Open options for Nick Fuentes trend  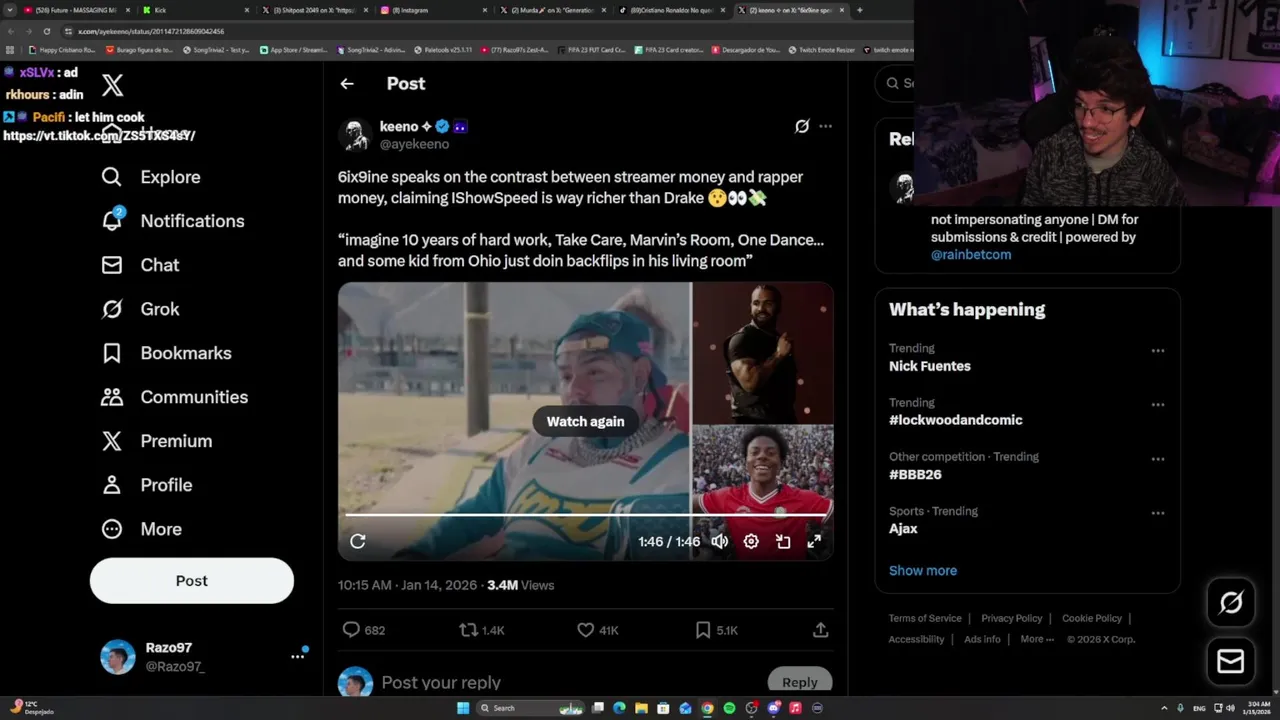pos(1157,351)
